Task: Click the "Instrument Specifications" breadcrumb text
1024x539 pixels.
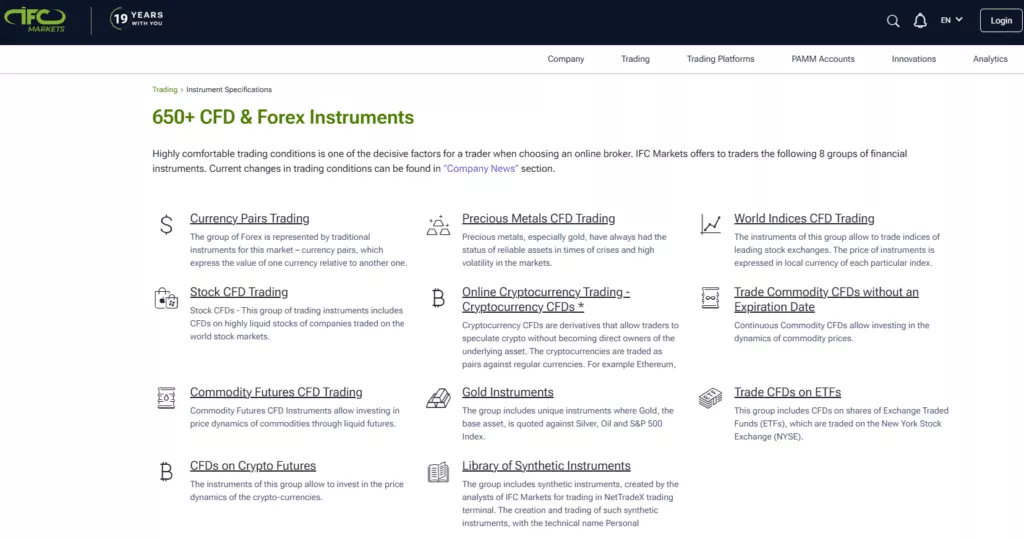Action: click(229, 90)
